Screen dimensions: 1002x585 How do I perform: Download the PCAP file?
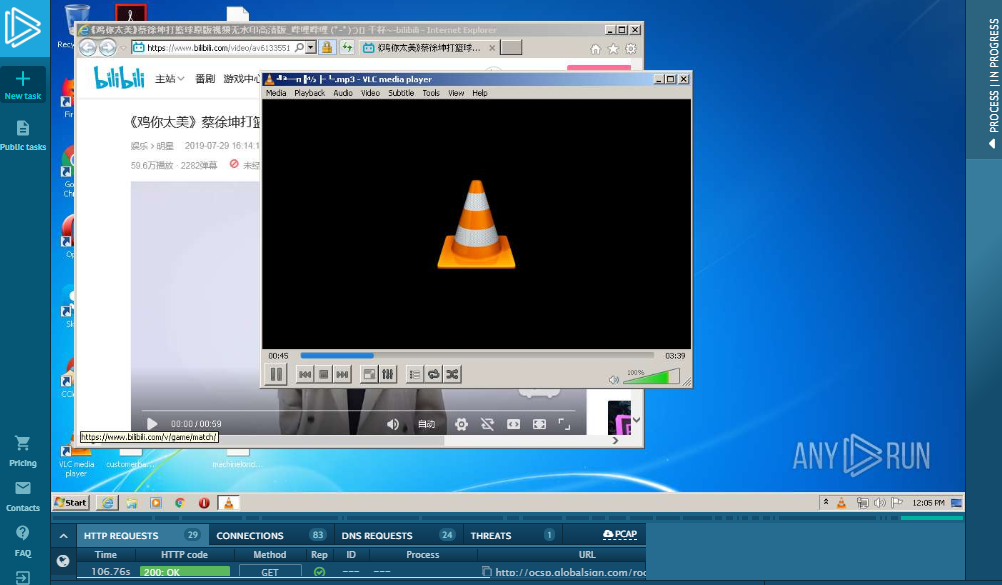[620, 535]
